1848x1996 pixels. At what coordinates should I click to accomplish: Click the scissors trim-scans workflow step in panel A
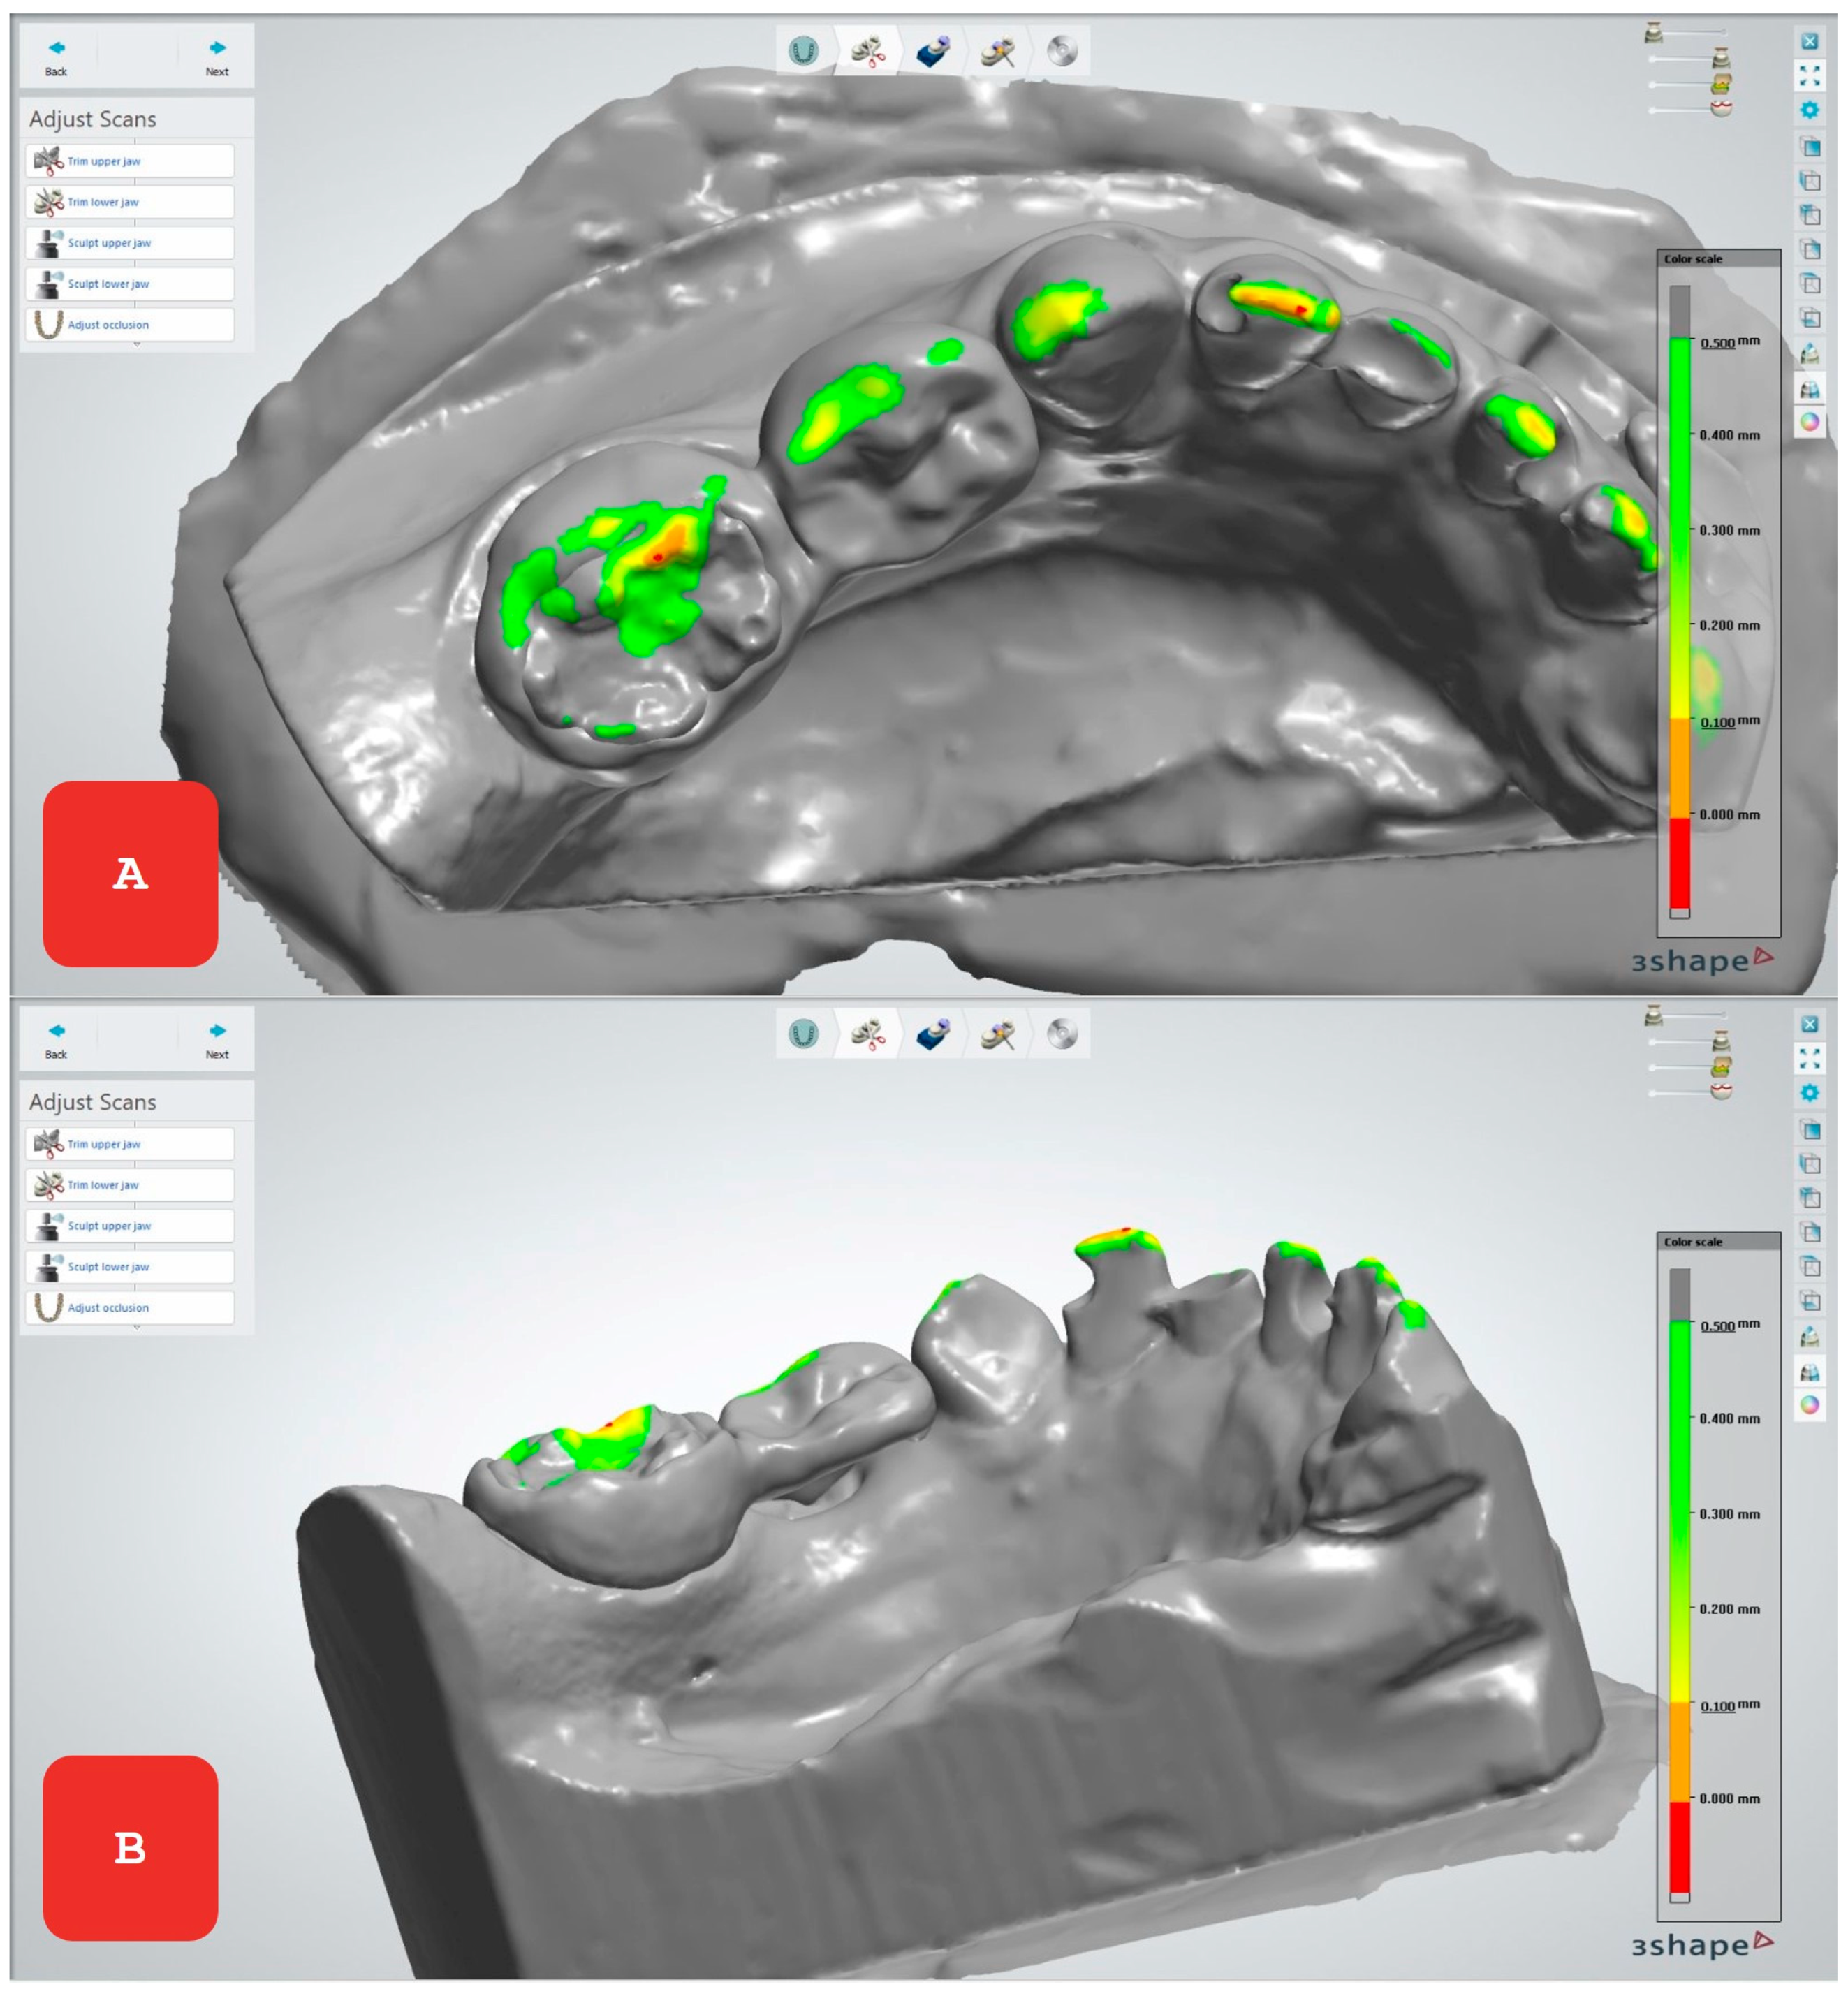868,51
